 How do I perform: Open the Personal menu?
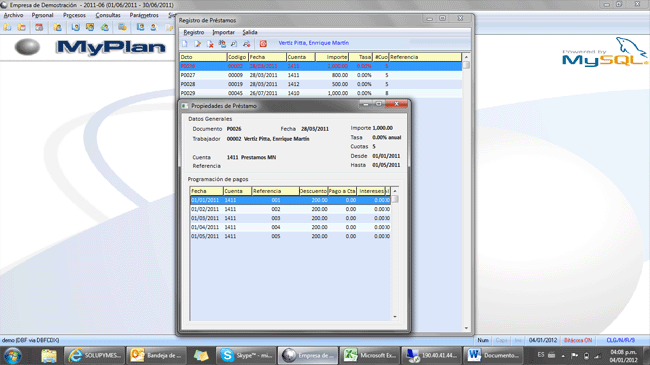pyautogui.click(x=42, y=15)
